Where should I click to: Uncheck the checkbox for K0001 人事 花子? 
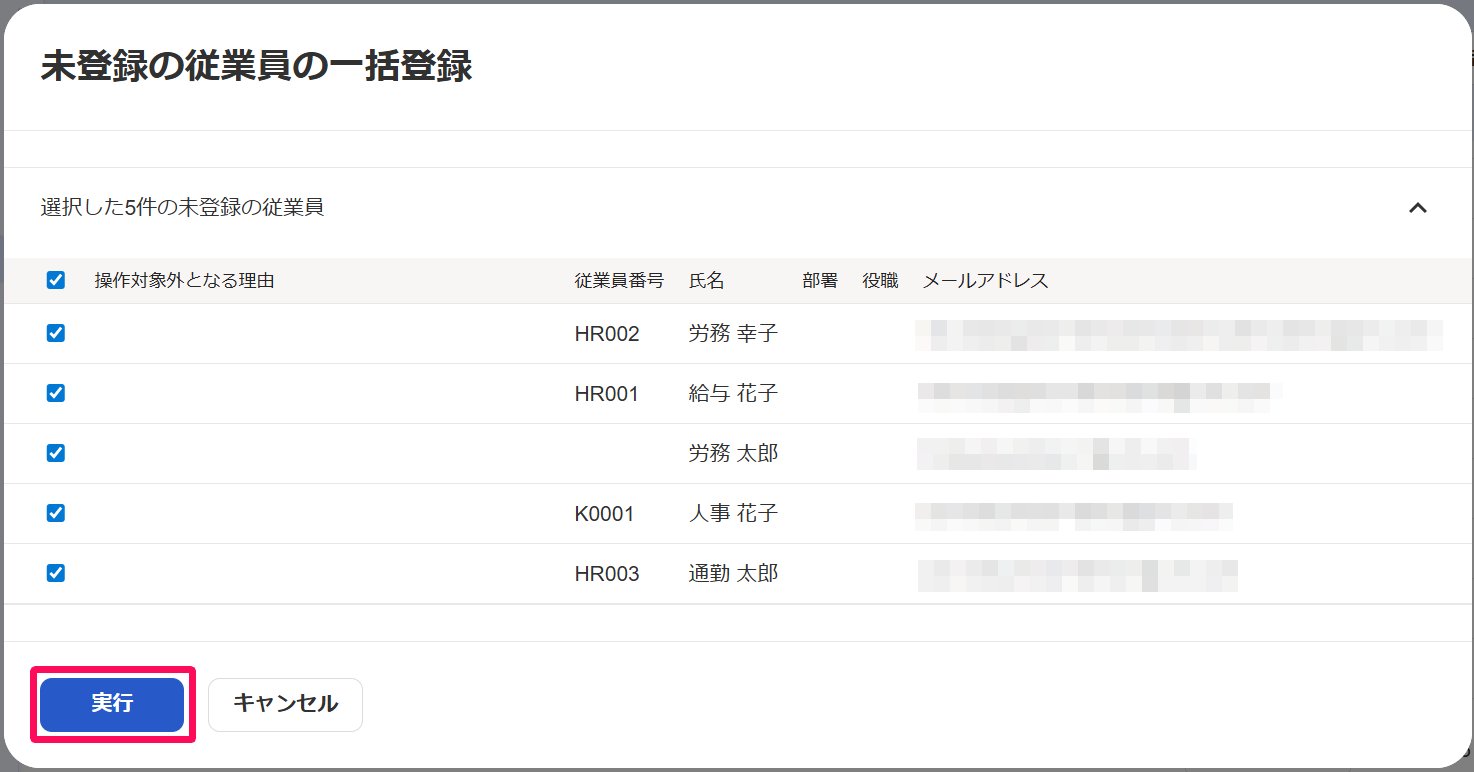[x=56, y=513]
